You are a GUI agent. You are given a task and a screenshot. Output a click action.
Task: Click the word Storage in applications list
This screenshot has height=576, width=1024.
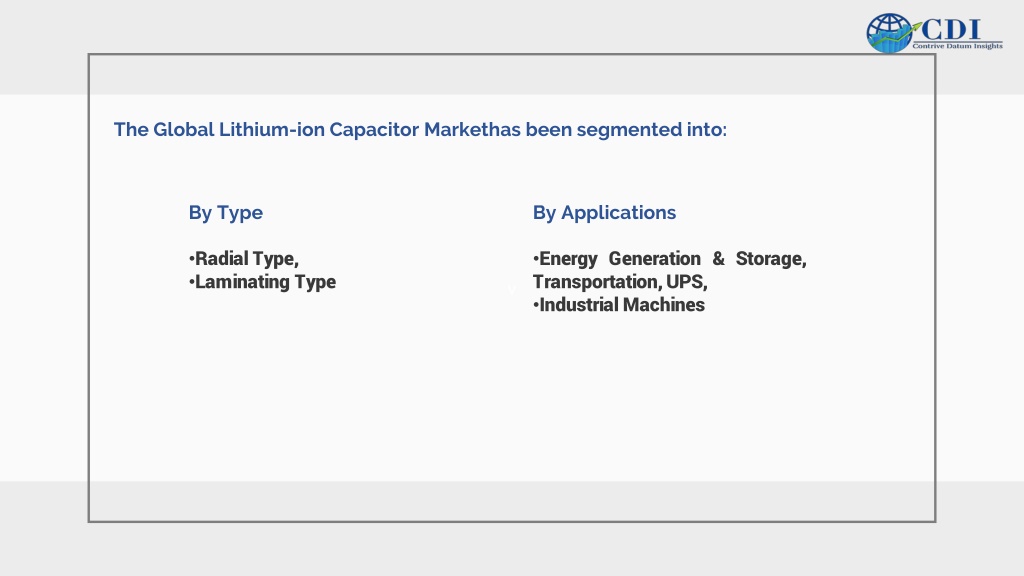(x=771, y=259)
